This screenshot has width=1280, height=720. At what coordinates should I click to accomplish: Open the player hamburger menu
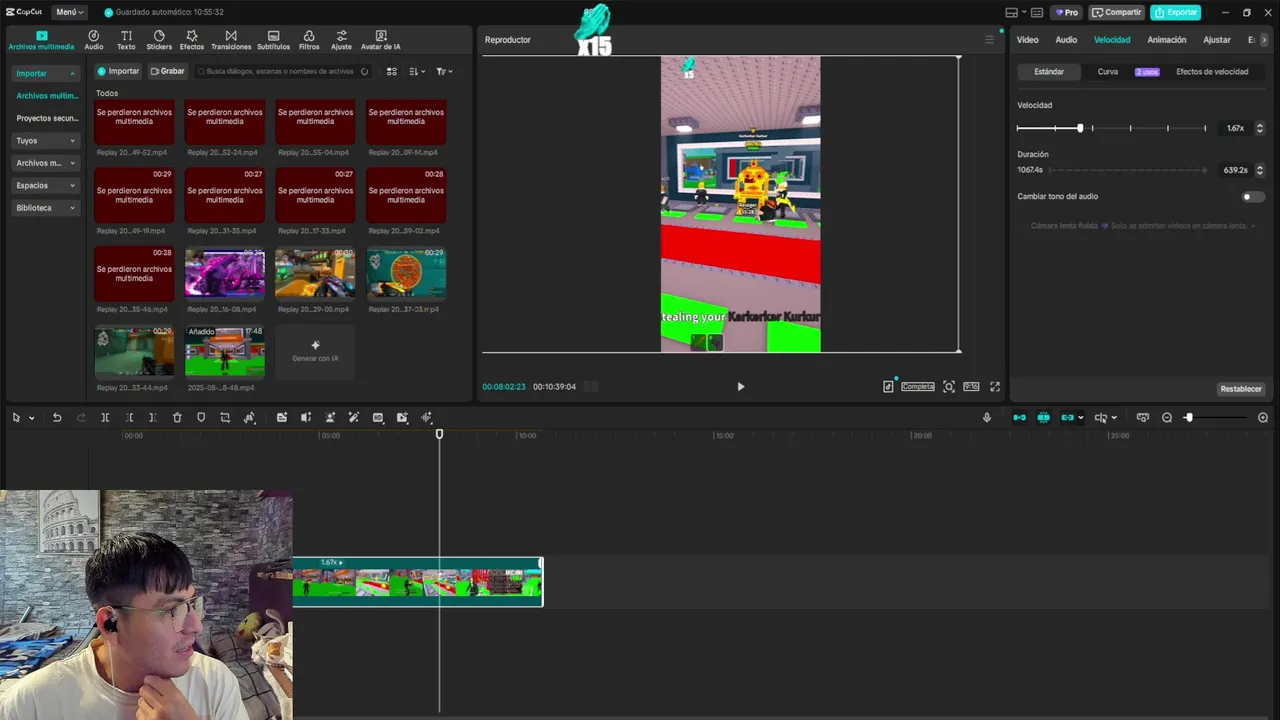[990, 40]
